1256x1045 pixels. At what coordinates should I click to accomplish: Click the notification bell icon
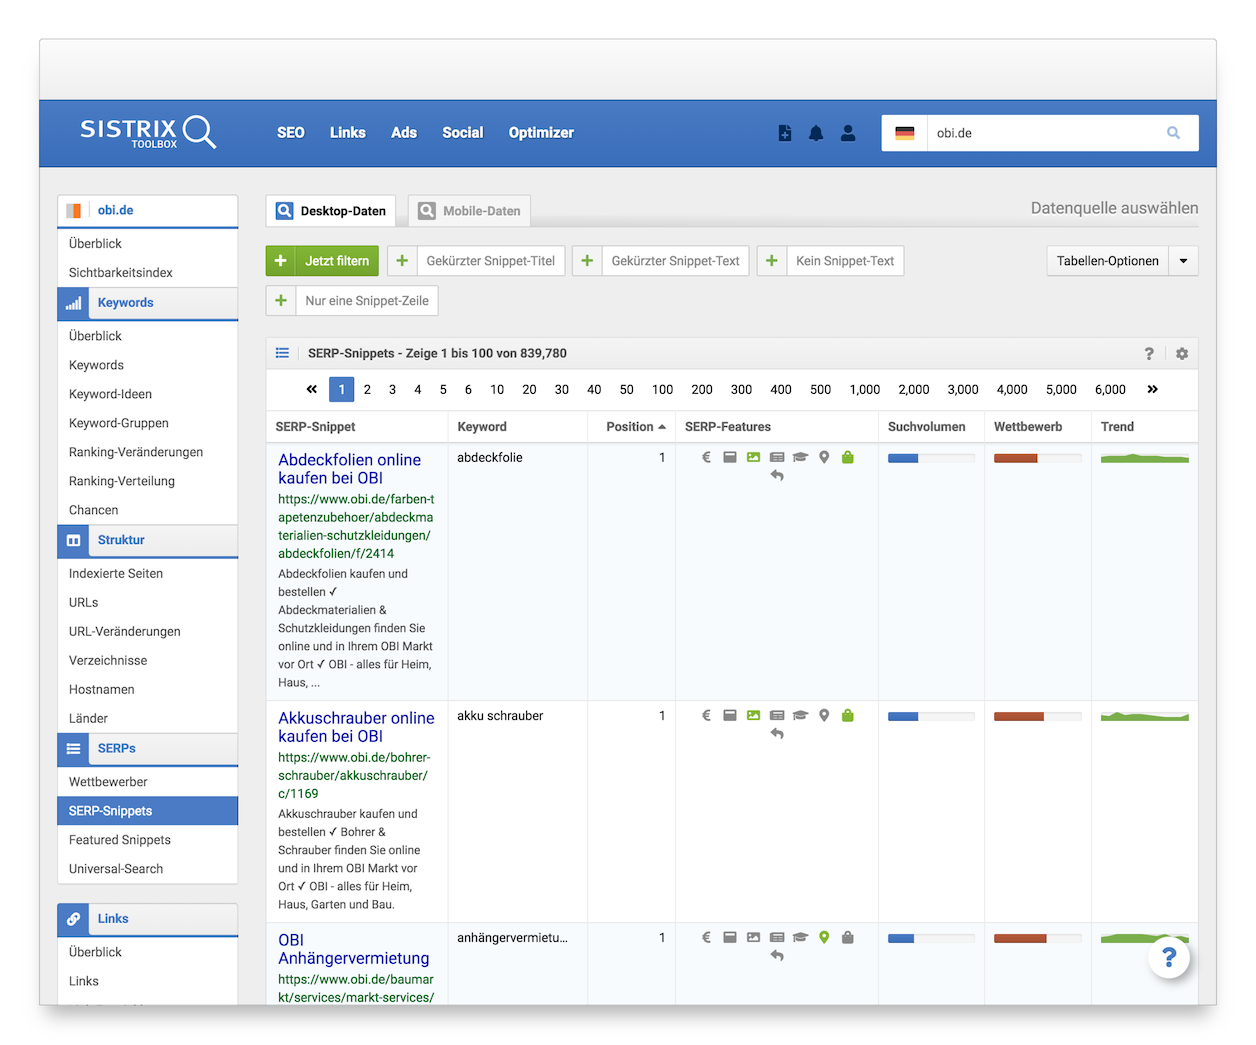point(816,133)
